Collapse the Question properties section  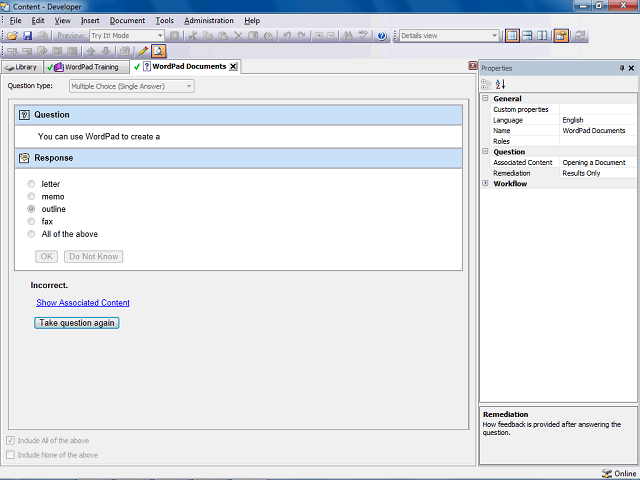point(485,151)
